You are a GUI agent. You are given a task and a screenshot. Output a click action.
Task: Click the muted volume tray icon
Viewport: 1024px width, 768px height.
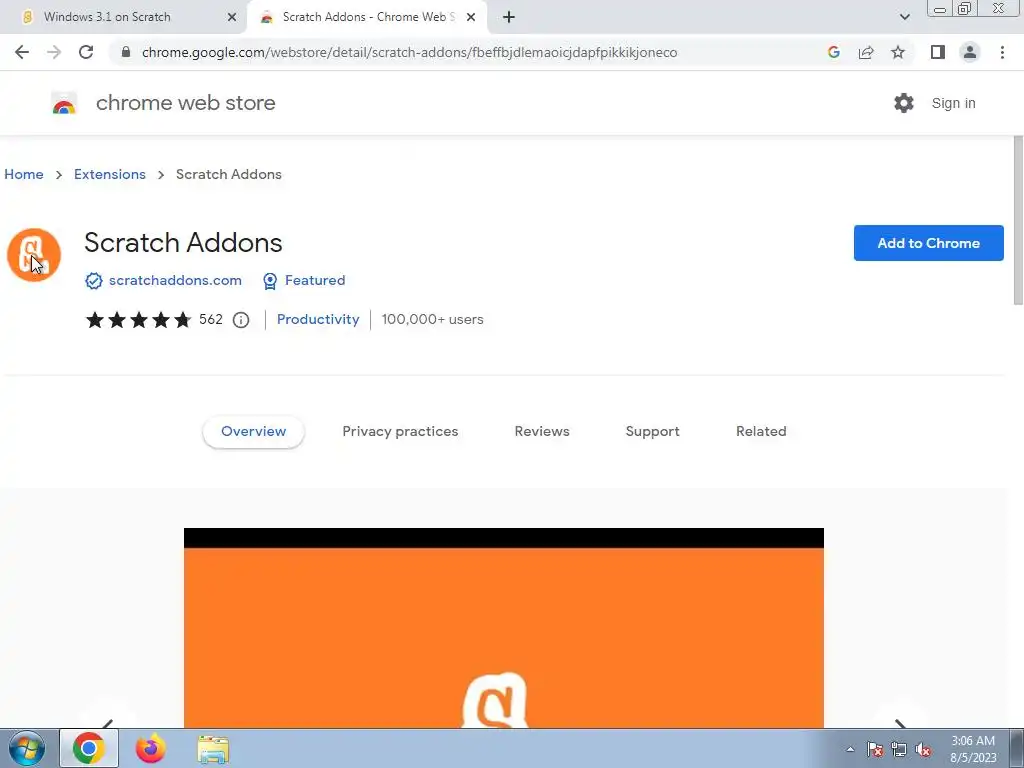(x=923, y=749)
